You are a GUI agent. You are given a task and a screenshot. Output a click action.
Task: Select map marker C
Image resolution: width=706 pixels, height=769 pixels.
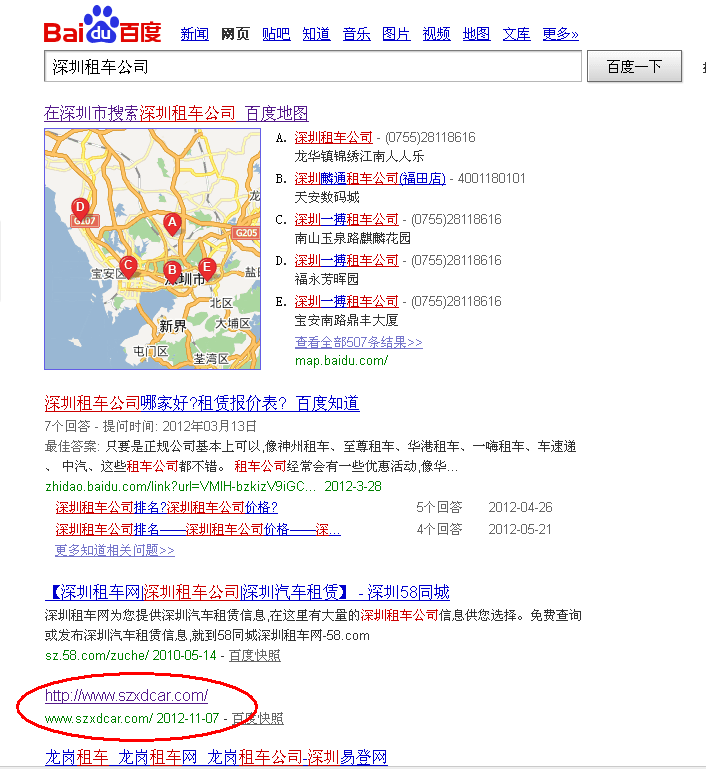(x=128, y=267)
